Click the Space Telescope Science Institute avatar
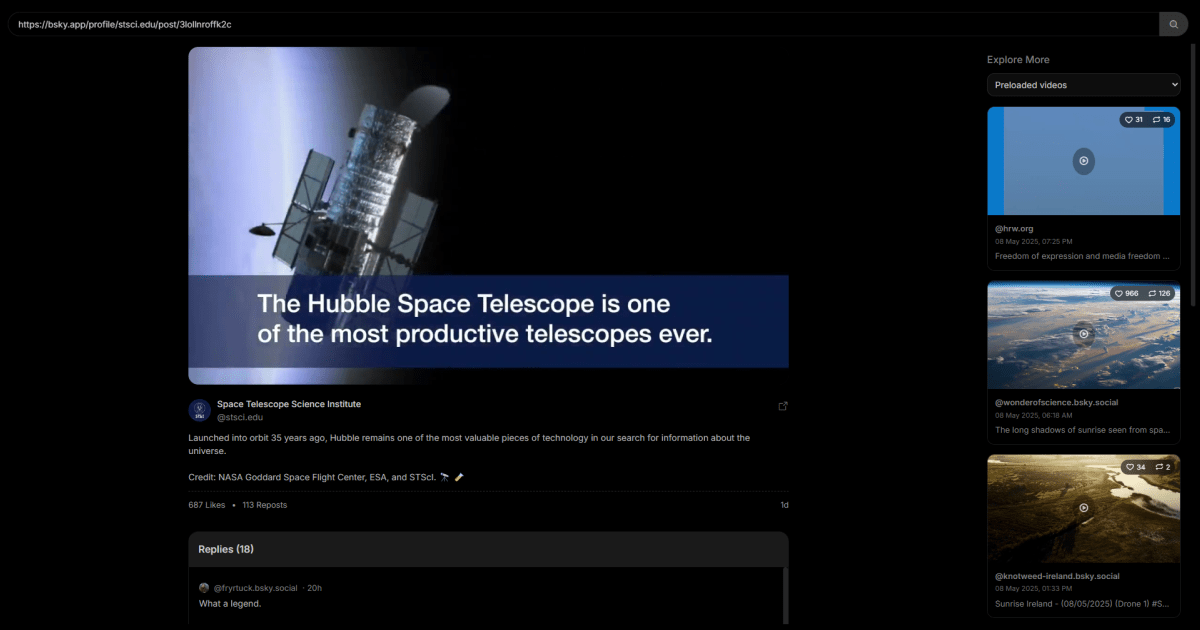 tap(199, 410)
